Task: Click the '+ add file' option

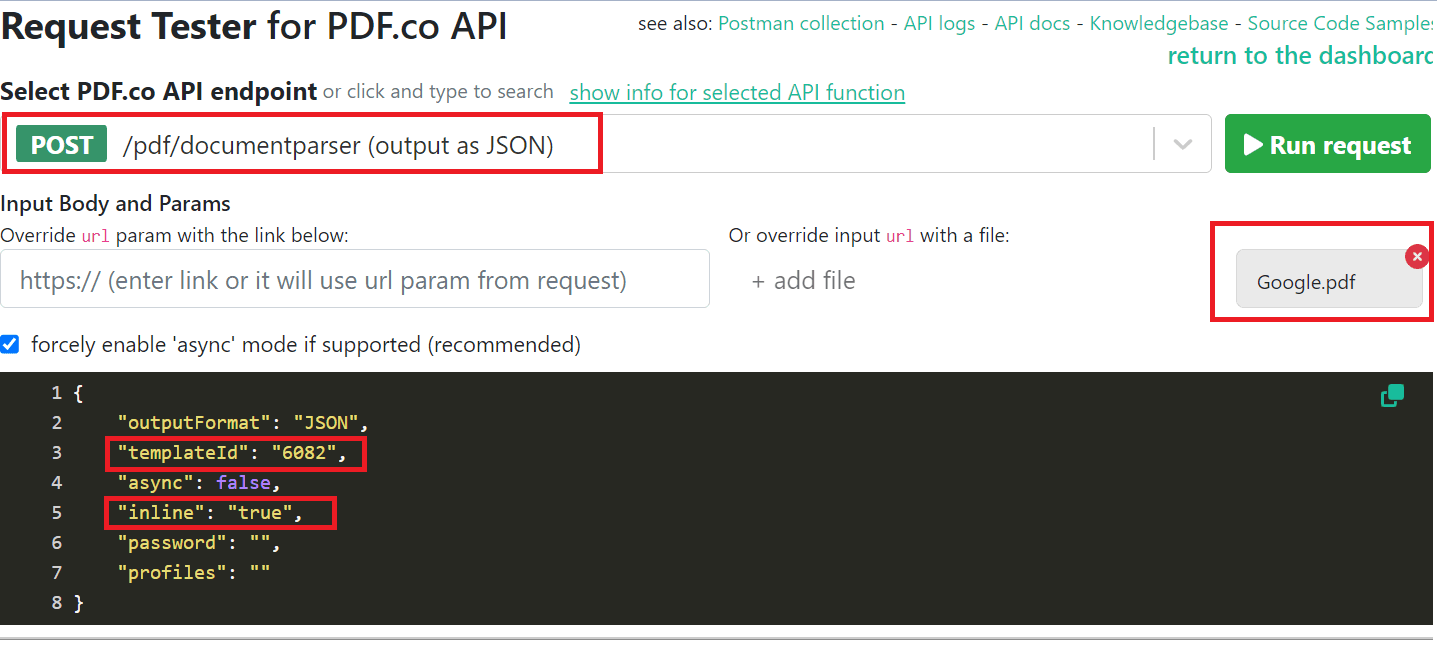Action: click(x=803, y=281)
